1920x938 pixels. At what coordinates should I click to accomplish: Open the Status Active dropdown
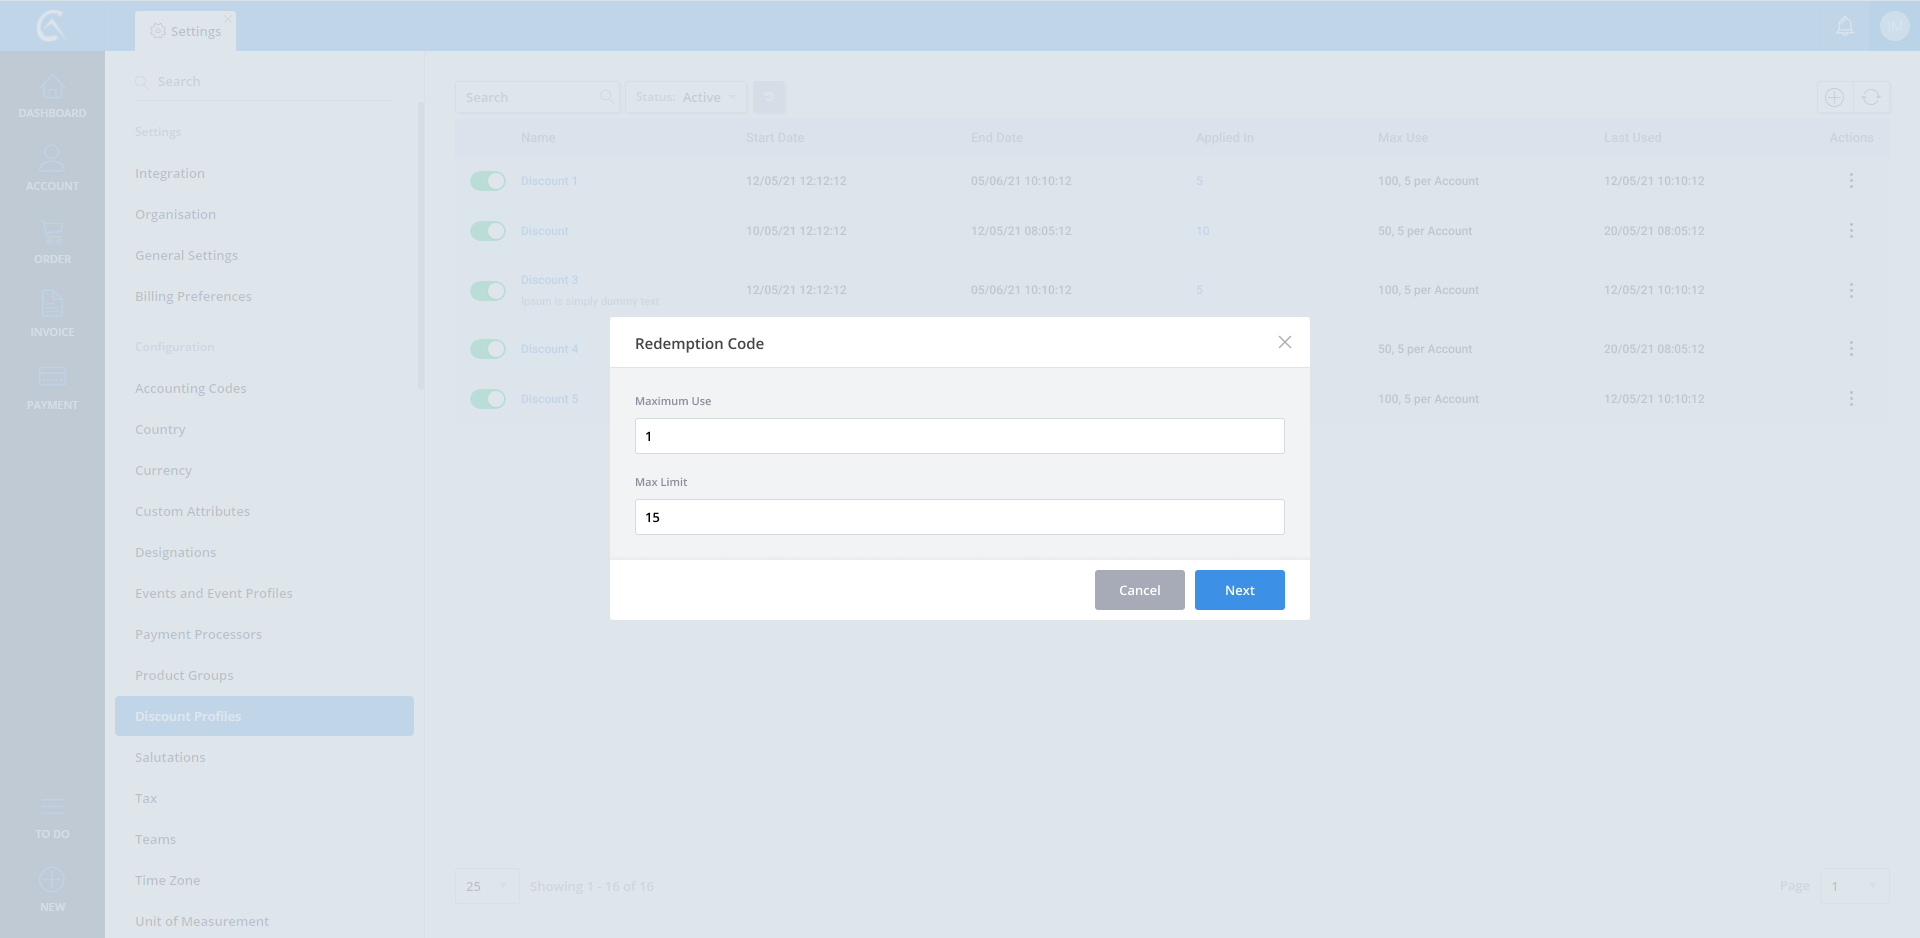(x=686, y=97)
